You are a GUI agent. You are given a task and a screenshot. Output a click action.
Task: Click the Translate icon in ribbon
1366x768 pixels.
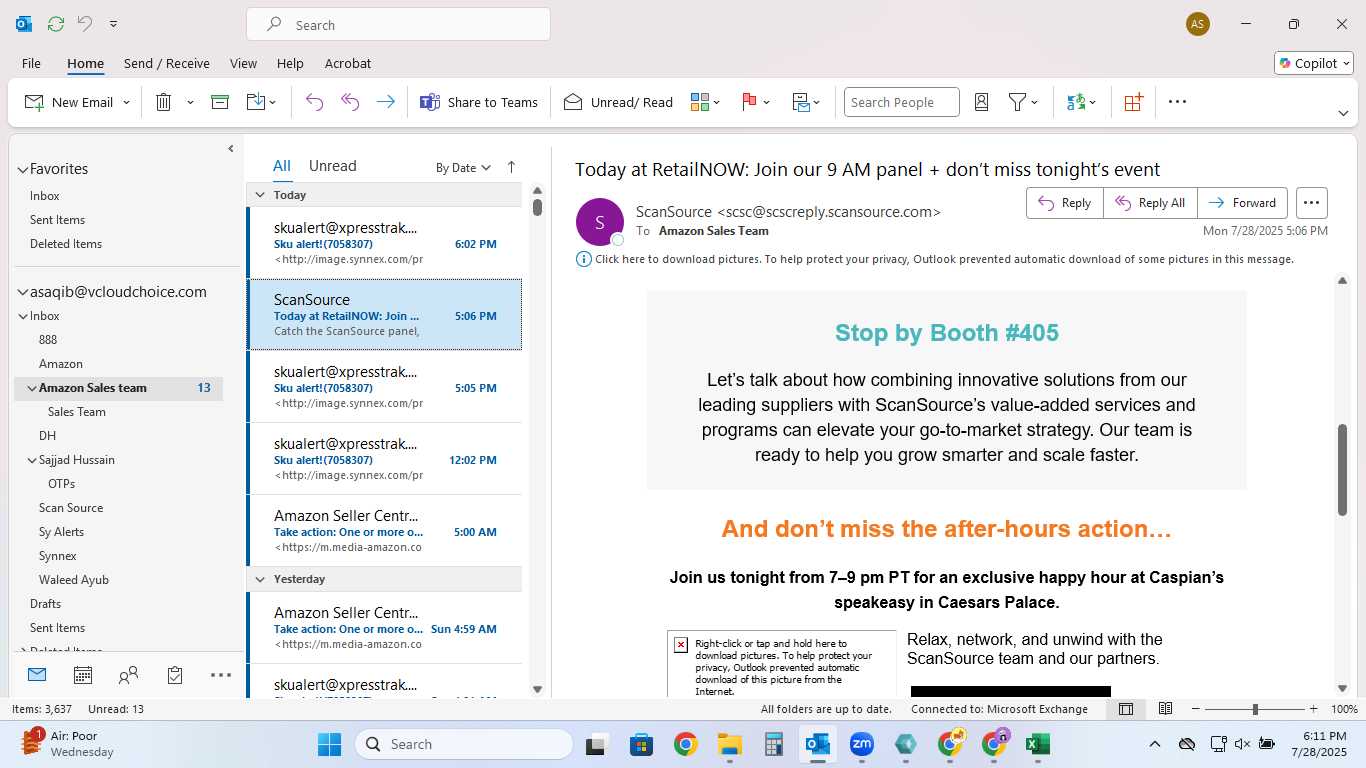(1076, 102)
